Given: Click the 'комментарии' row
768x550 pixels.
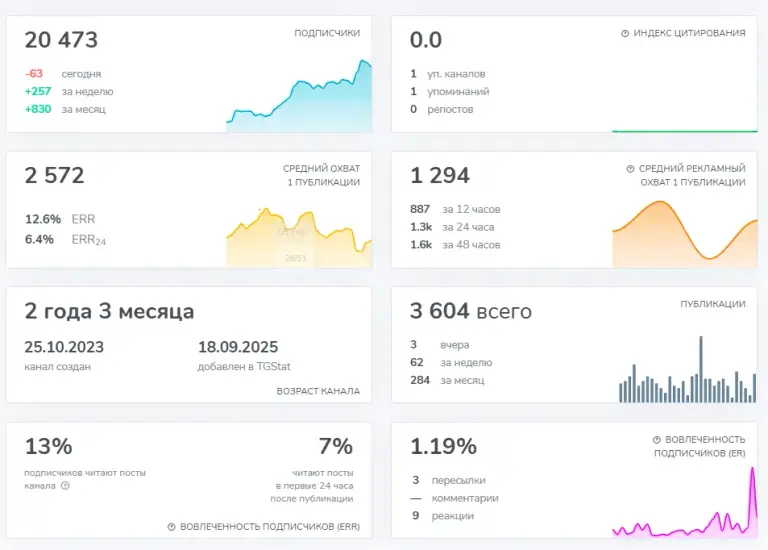Looking at the screenshot, I should coord(454,498).
